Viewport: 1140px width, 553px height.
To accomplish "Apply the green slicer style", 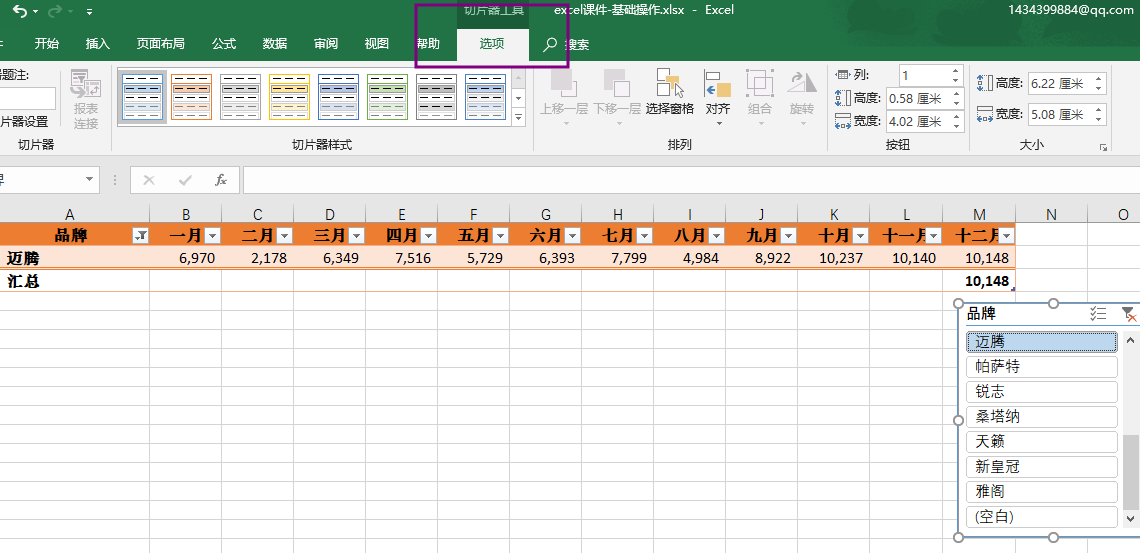I will click(x=387, y=97).
